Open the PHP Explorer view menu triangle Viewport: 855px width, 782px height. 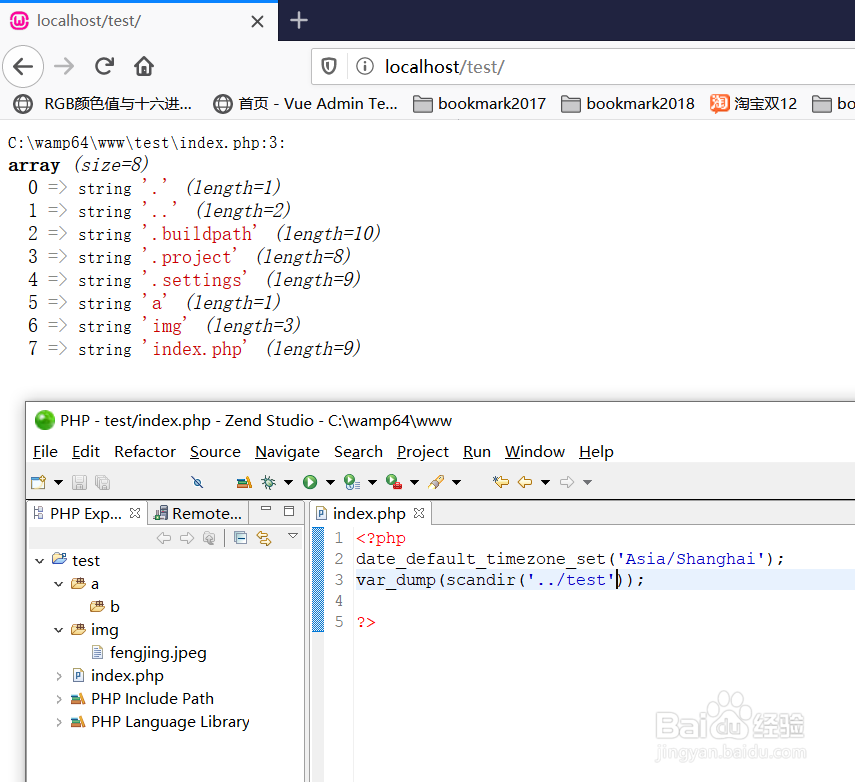(293, 536)
